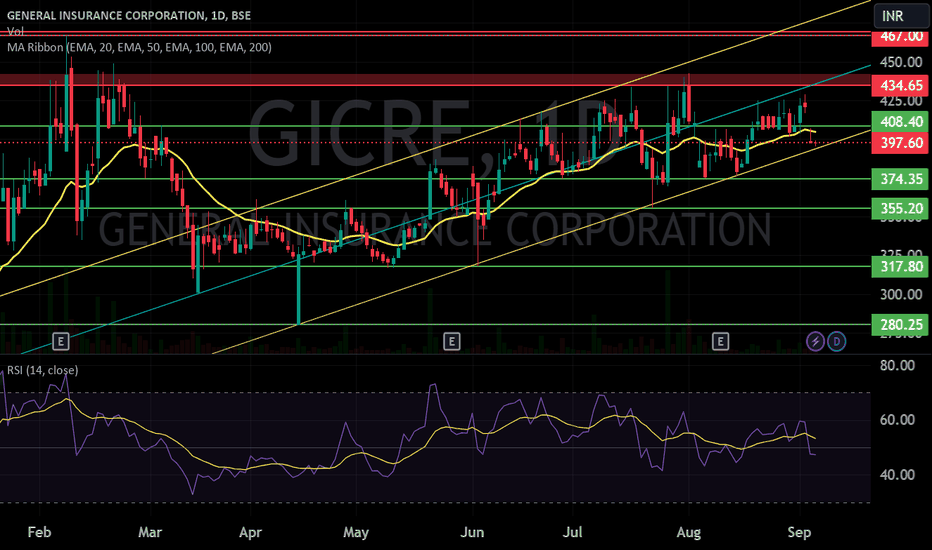Click the May label on time axis
Viewport: 932px width, 550px height.
(355, 532)
